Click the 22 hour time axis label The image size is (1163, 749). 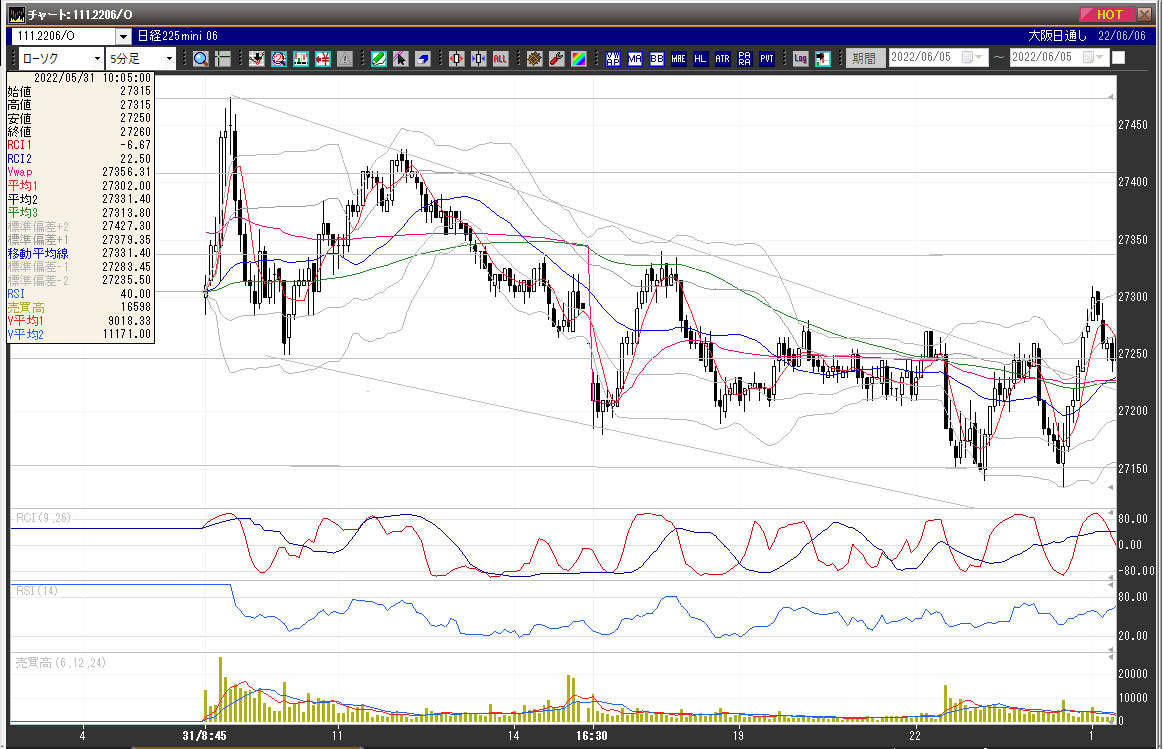click(915, 736)
